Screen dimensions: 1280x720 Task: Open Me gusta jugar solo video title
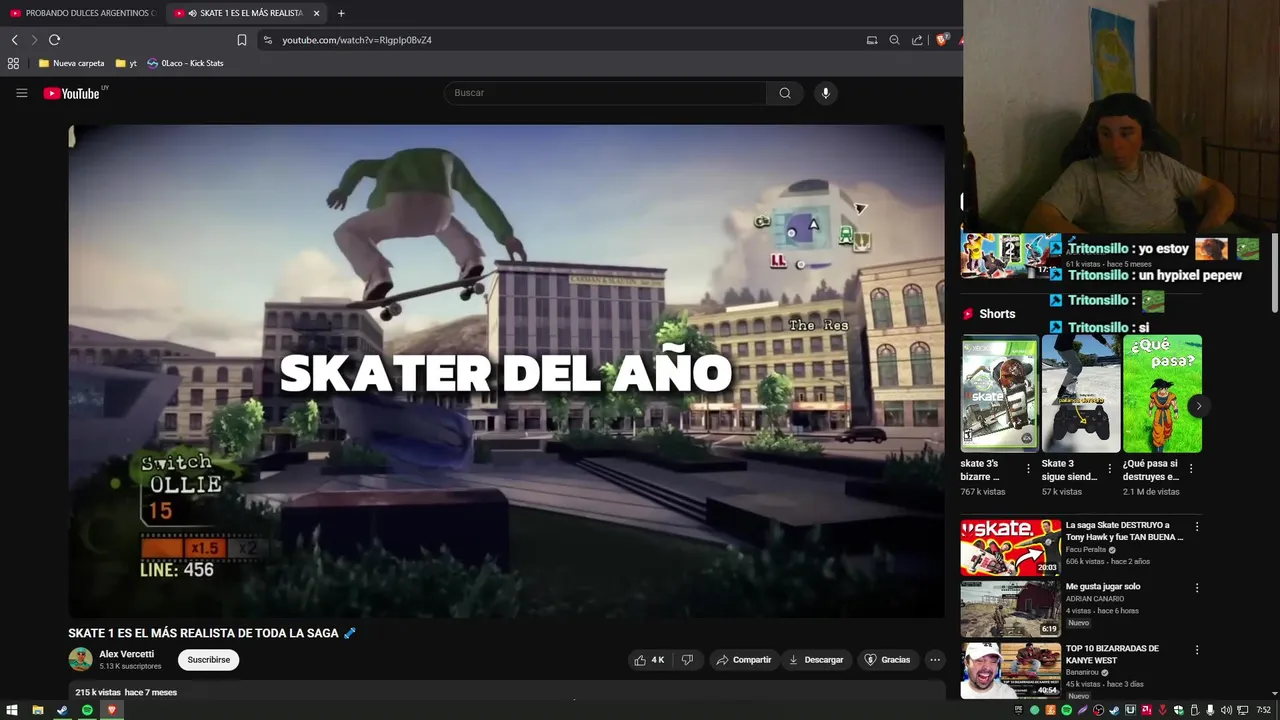[x=1103, y=587]
